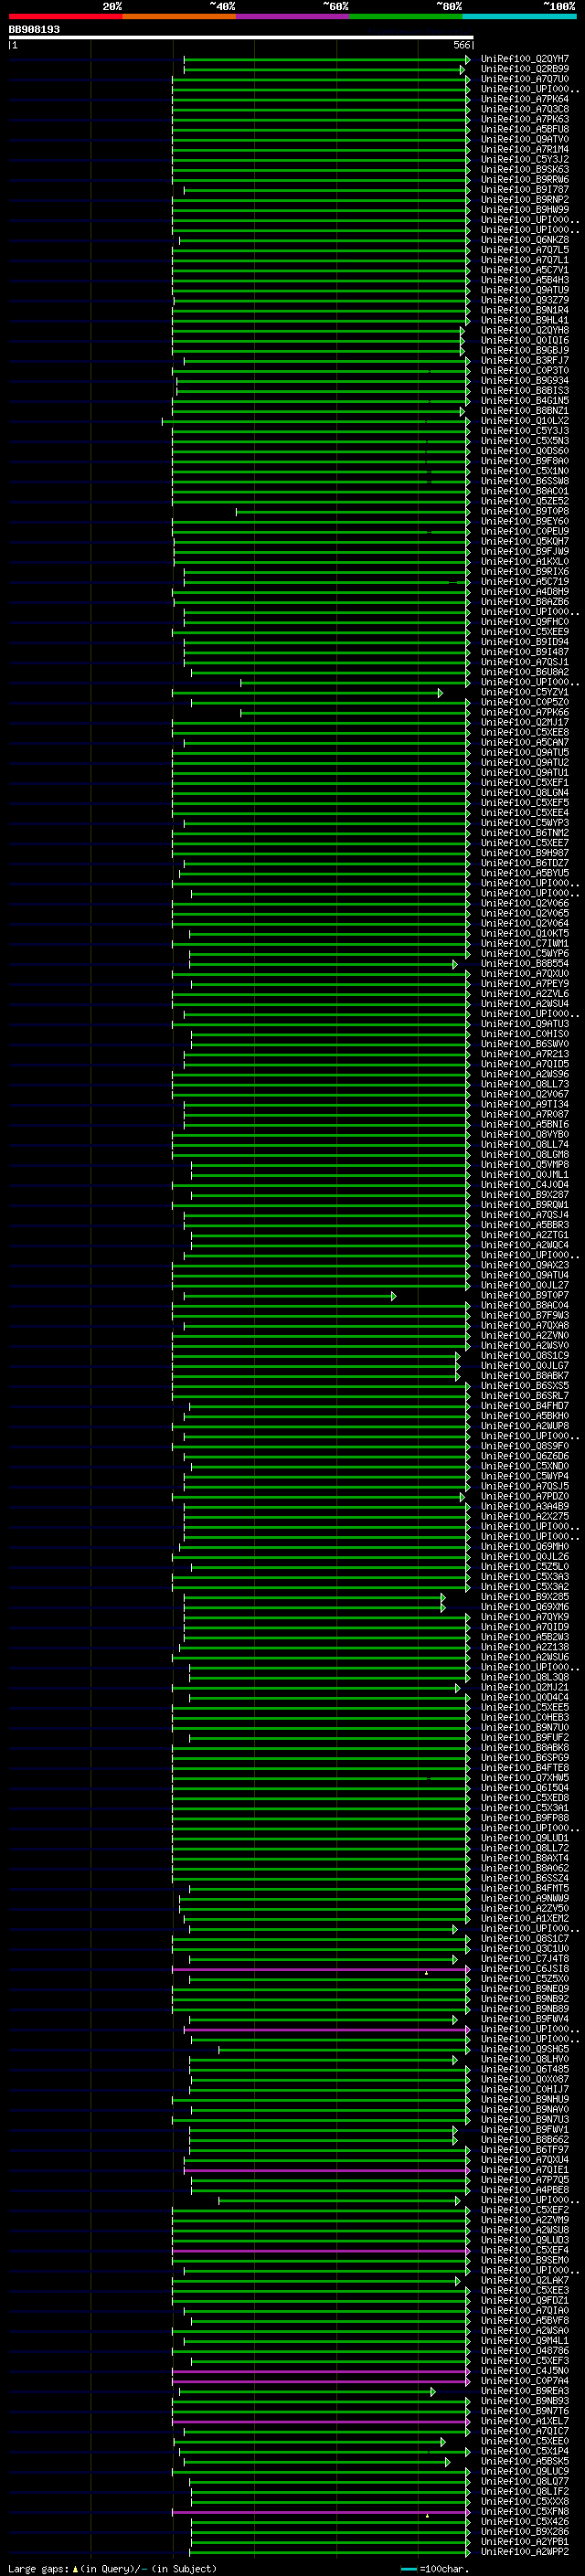Screen dimensions: 585x2576
Task: Click last hit UniRef100_A2WPP2
Action: click(525, 2552)
